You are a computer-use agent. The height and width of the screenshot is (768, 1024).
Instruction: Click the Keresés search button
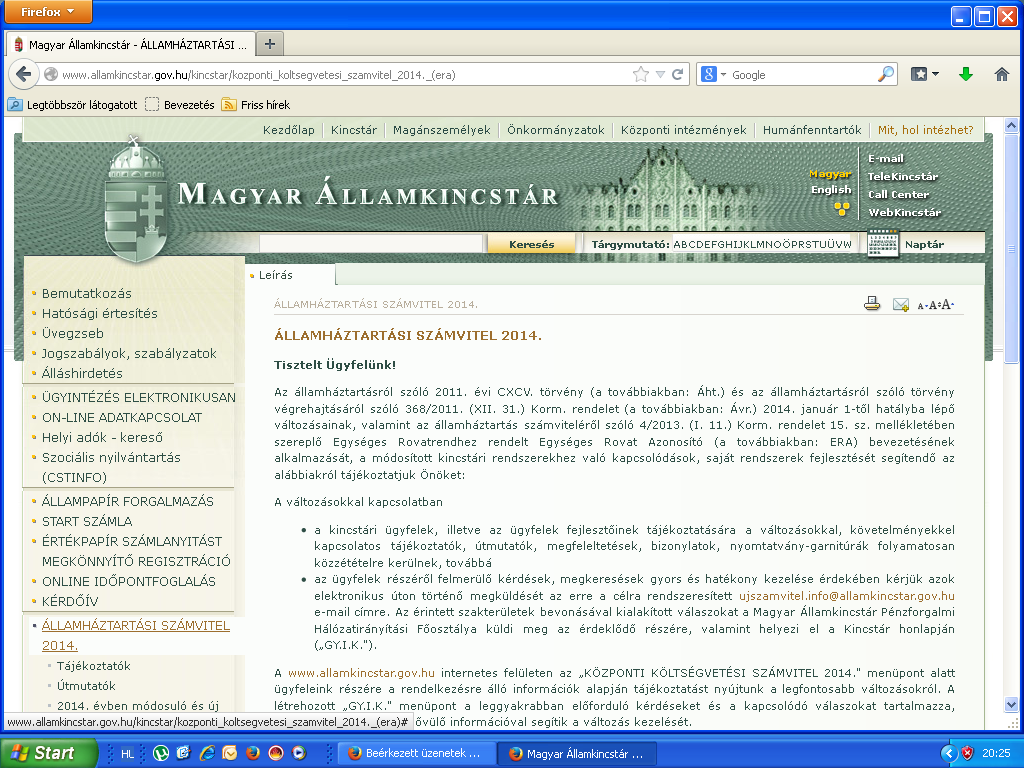click(x=532, y=244)
